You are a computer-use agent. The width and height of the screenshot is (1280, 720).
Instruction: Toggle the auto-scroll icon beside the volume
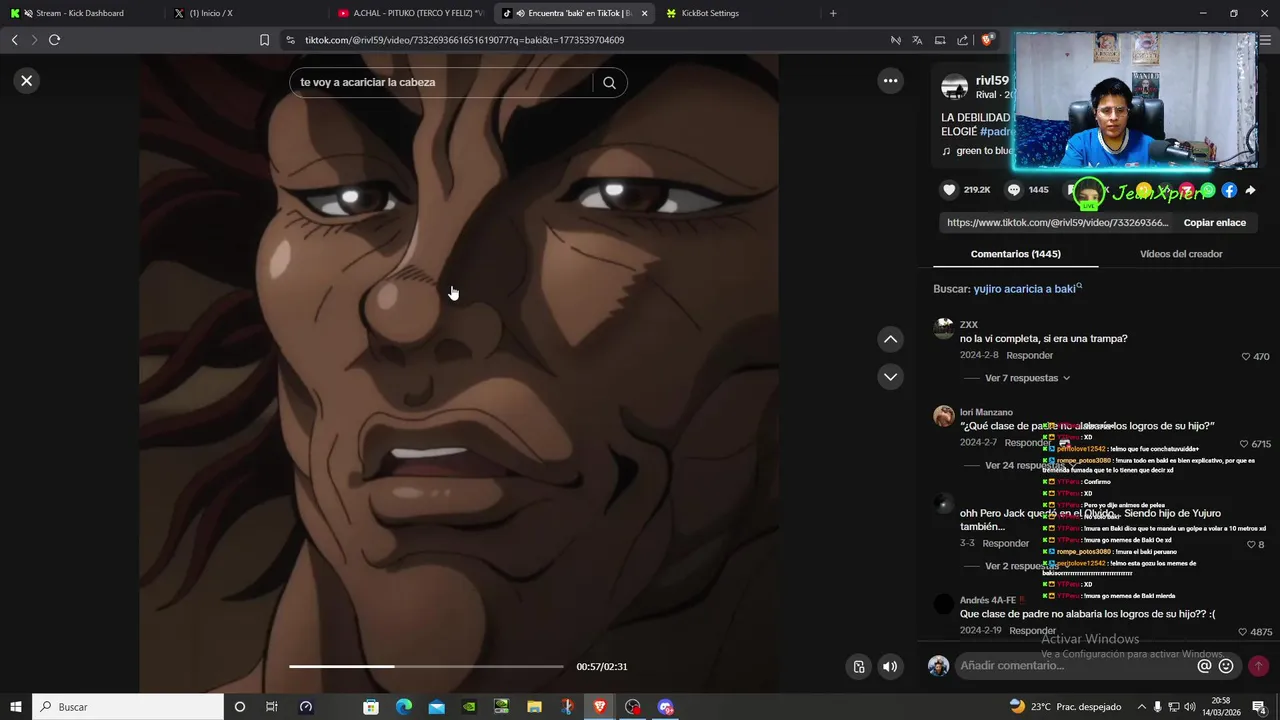[858, 667]
